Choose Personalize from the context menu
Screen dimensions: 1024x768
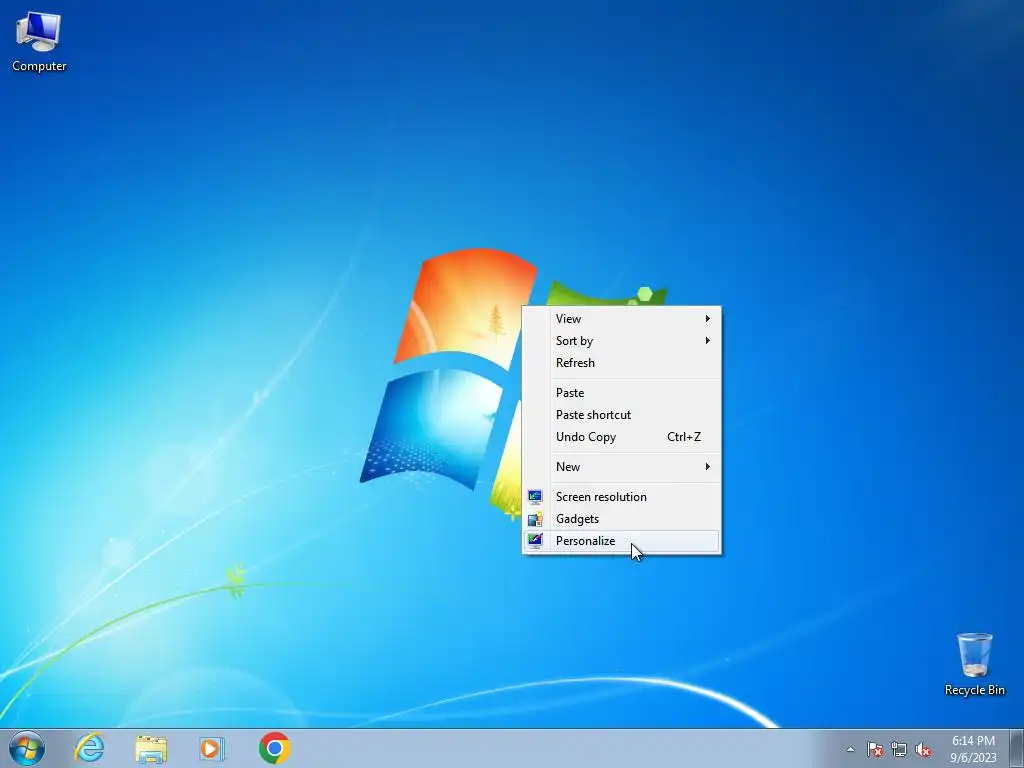pyautogui.click(x=622, y=541)
